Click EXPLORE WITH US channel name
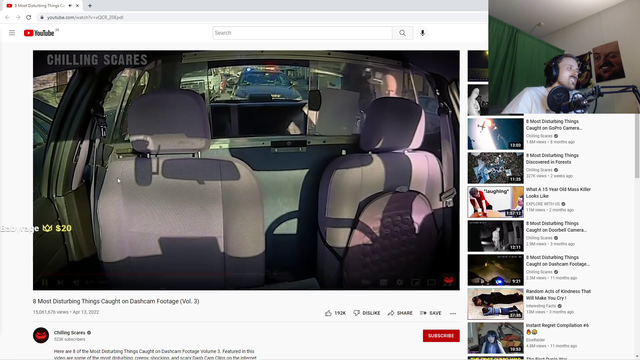 542,204
